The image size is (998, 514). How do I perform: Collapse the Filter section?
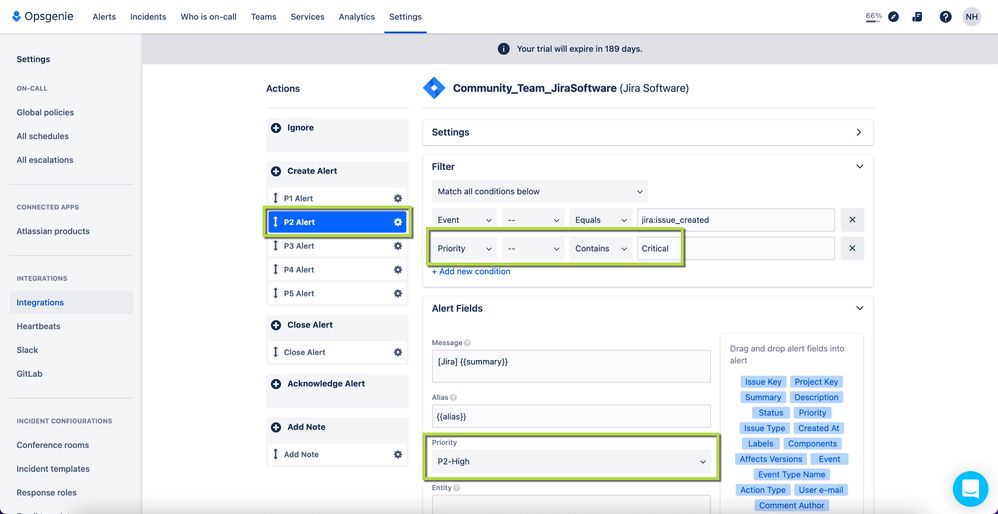click(860, 167)
